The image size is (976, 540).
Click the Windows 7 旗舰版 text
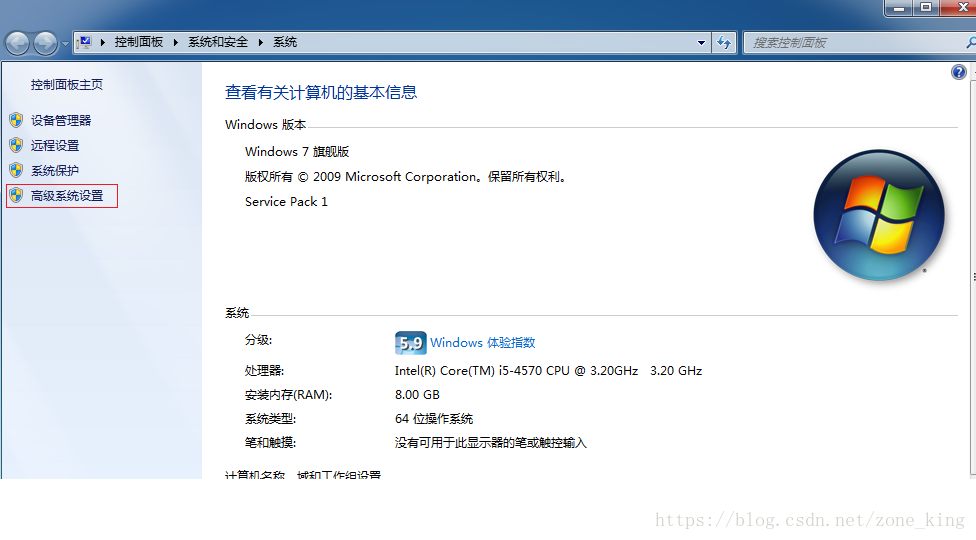pos(297,152)
